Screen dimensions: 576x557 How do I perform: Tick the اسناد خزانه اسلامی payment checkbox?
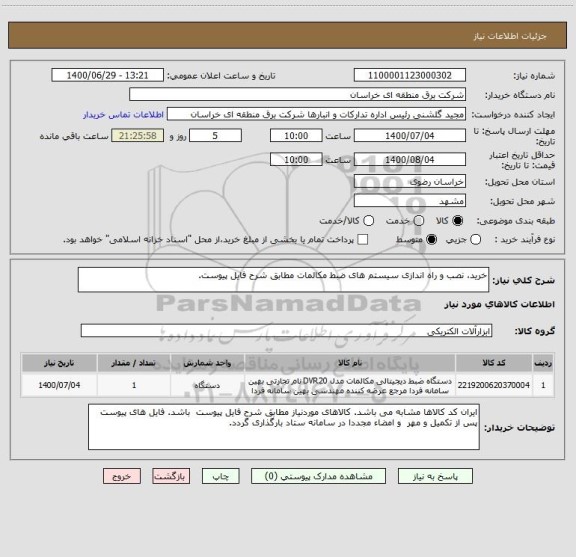click(x=363, y=240)
